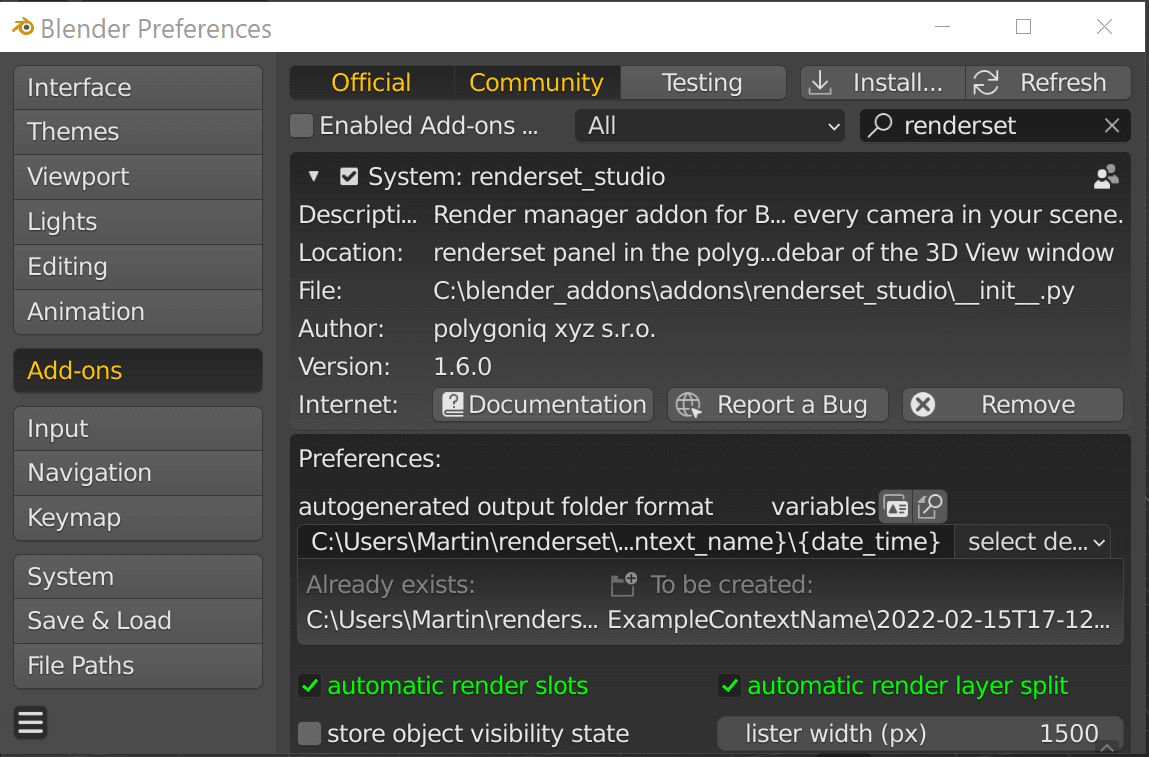1149x757 pixels.
Task: Open the All category dropdown
Action: pos(710,126)
